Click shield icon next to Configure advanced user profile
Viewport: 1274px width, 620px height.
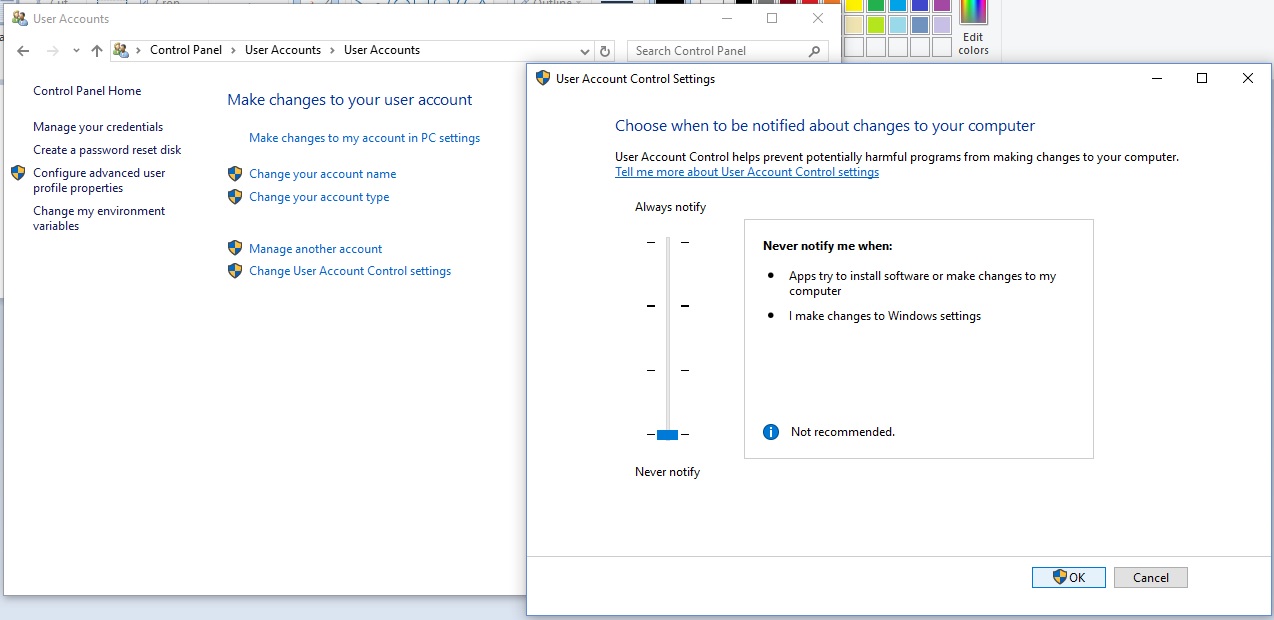pos(18,173)
